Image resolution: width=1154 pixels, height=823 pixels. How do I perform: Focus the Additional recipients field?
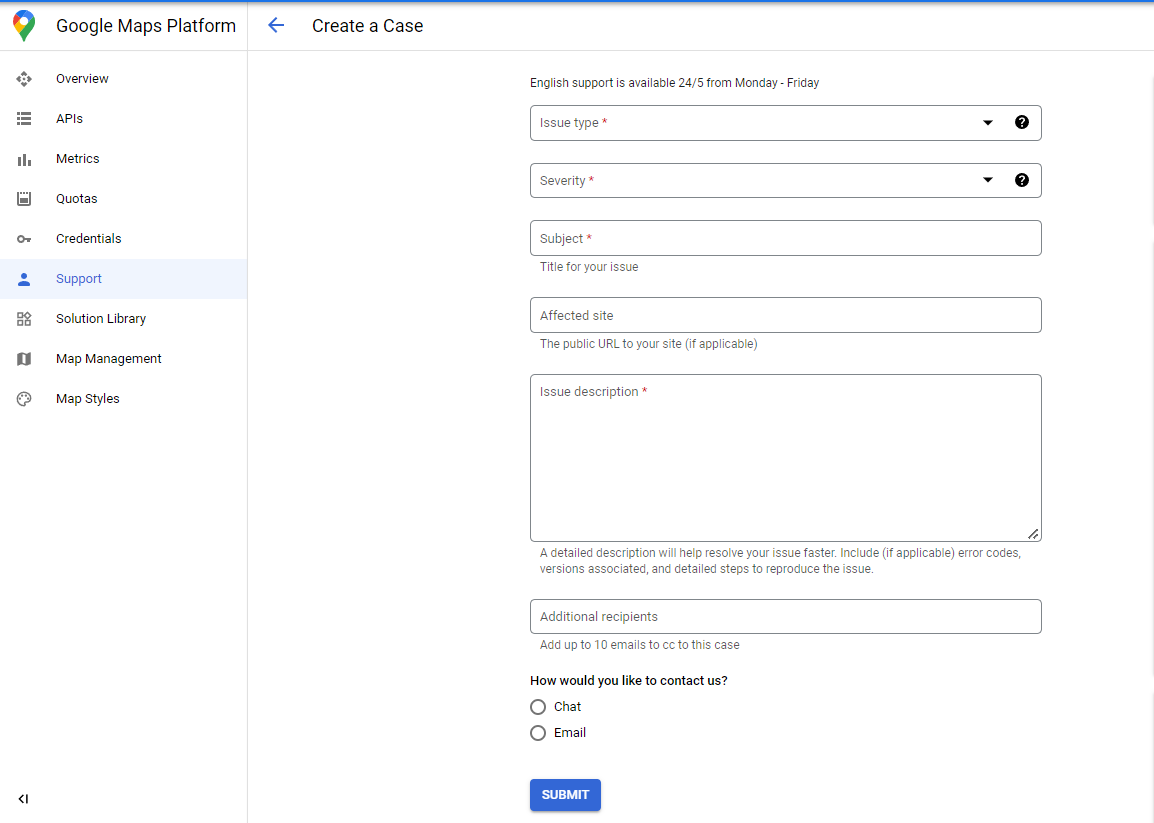point(785,616)
